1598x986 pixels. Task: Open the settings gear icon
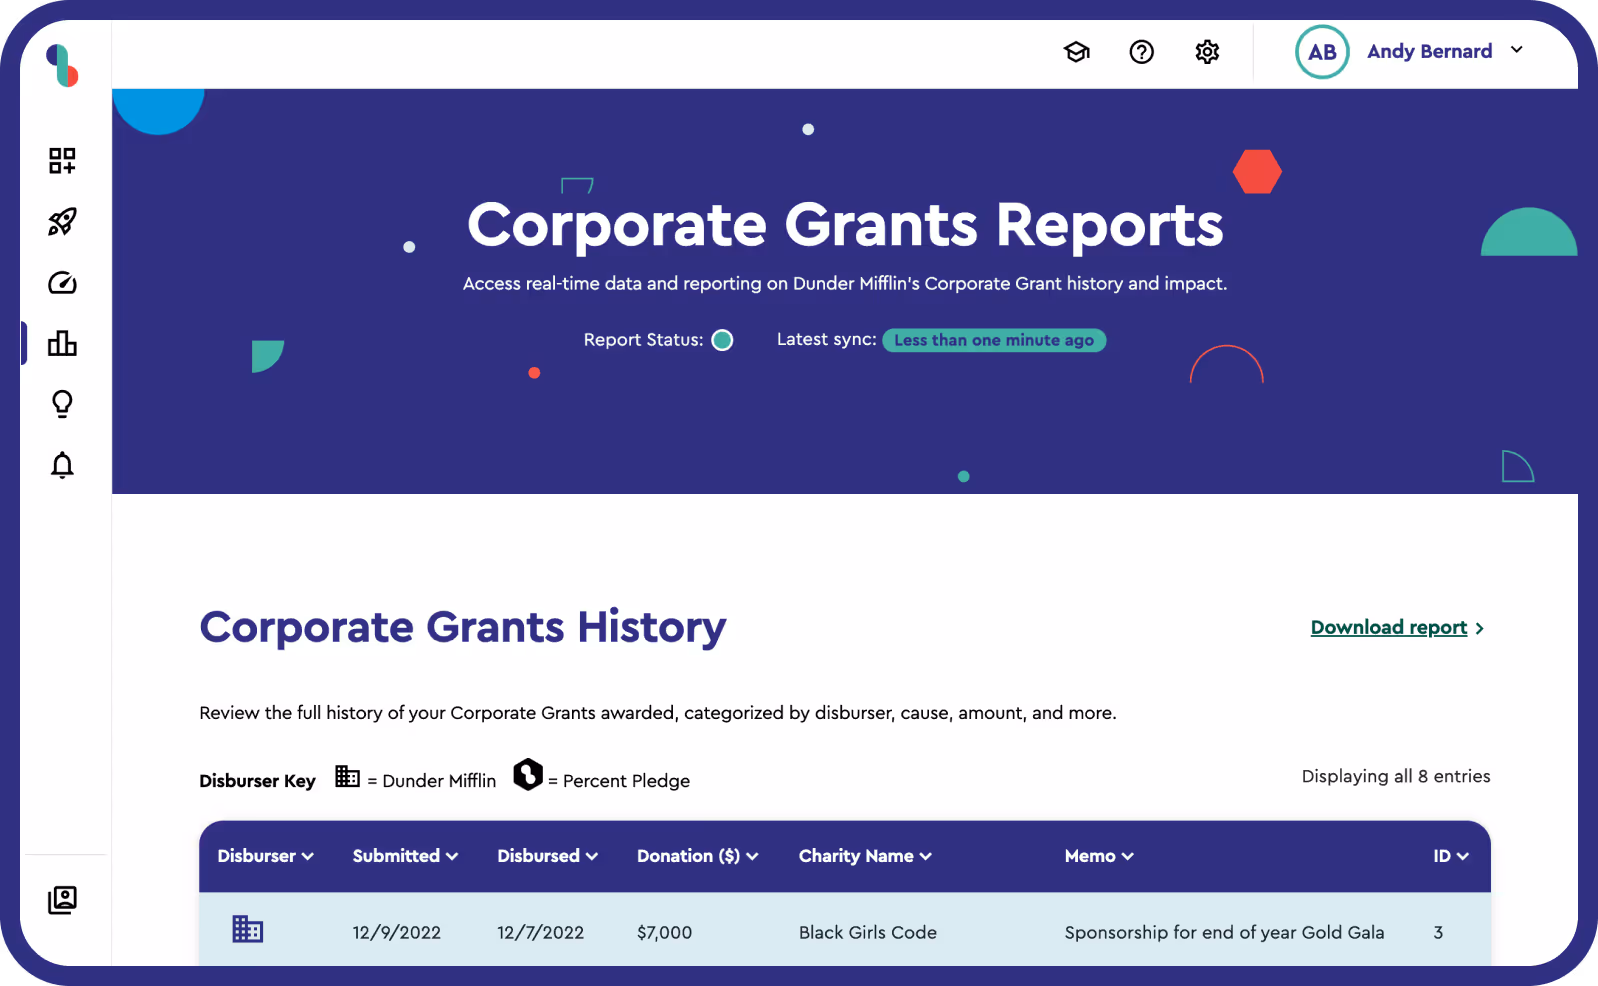tap(1207, 52)
